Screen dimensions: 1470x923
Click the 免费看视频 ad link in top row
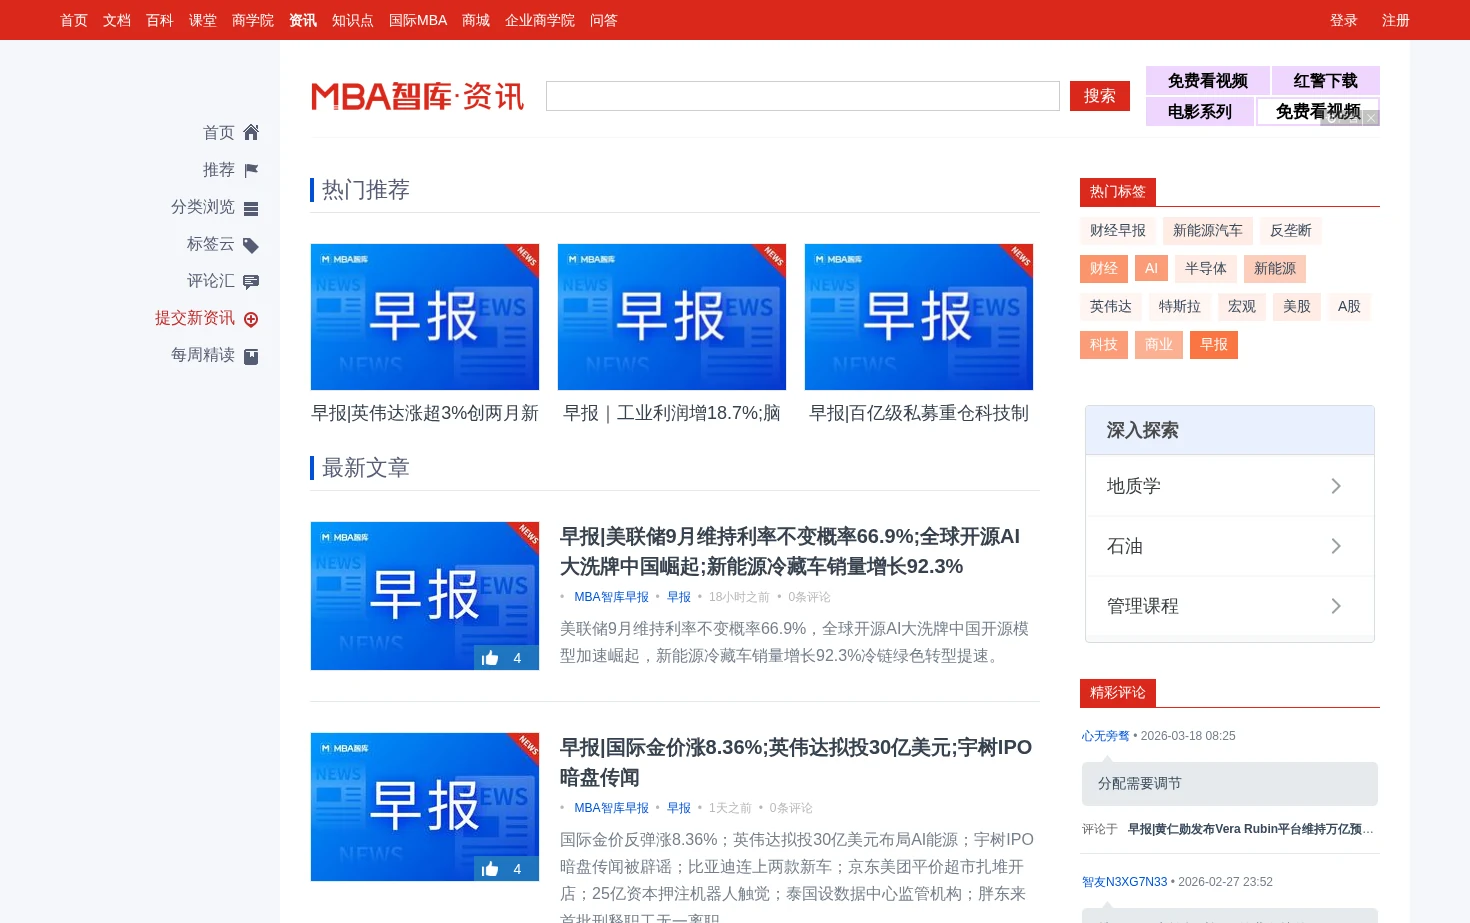coord(1208,81)
